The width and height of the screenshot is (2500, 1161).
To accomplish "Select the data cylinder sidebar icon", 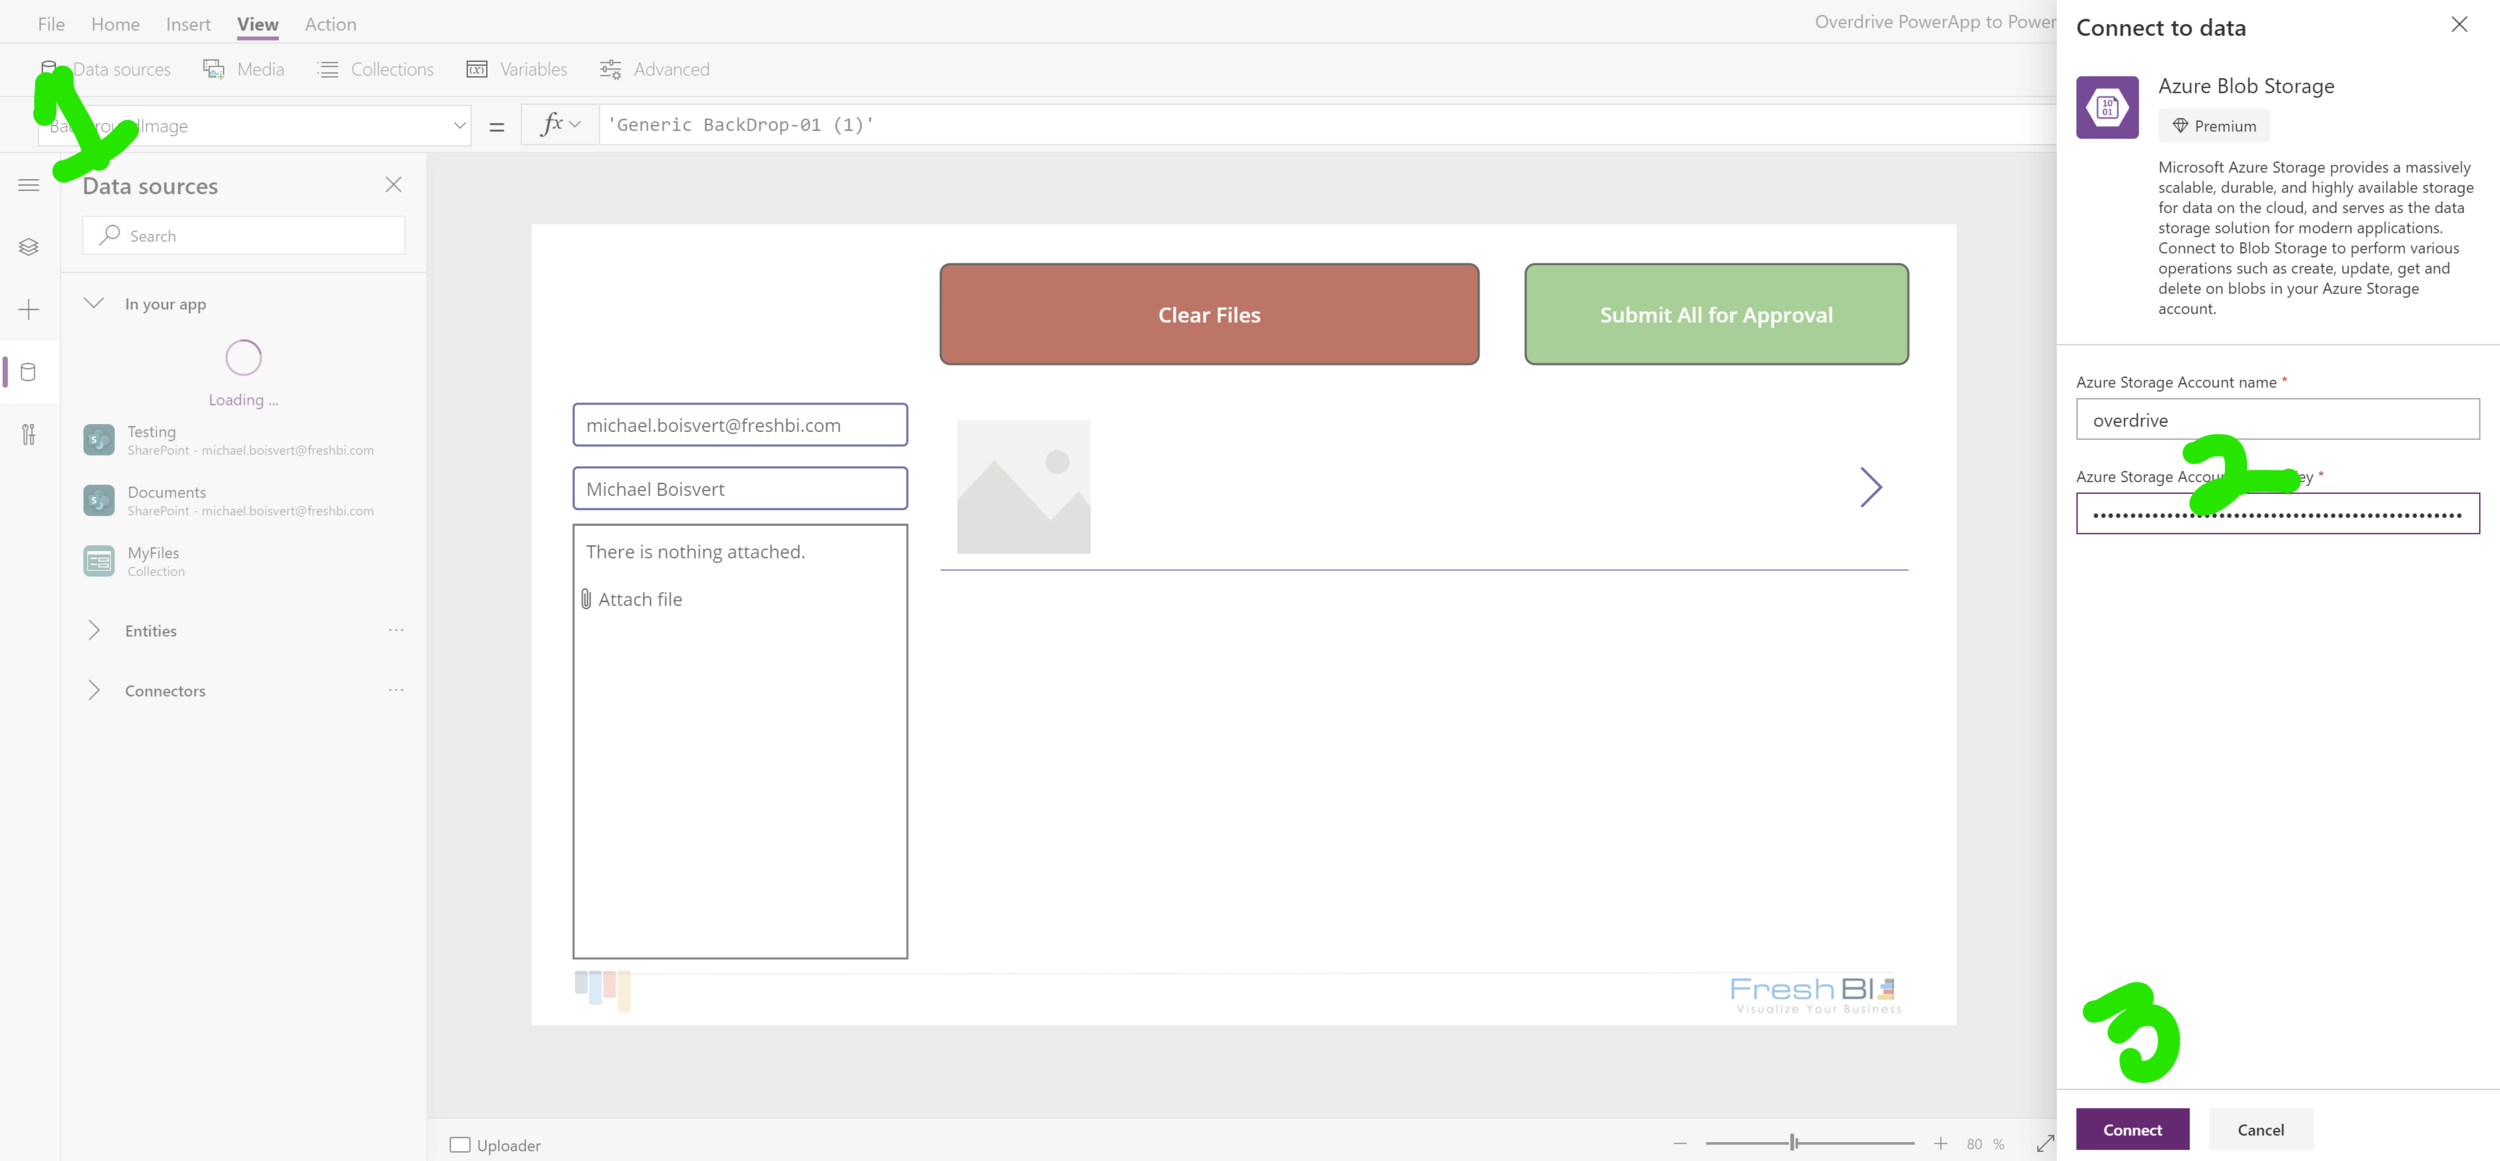I will 29,372.
